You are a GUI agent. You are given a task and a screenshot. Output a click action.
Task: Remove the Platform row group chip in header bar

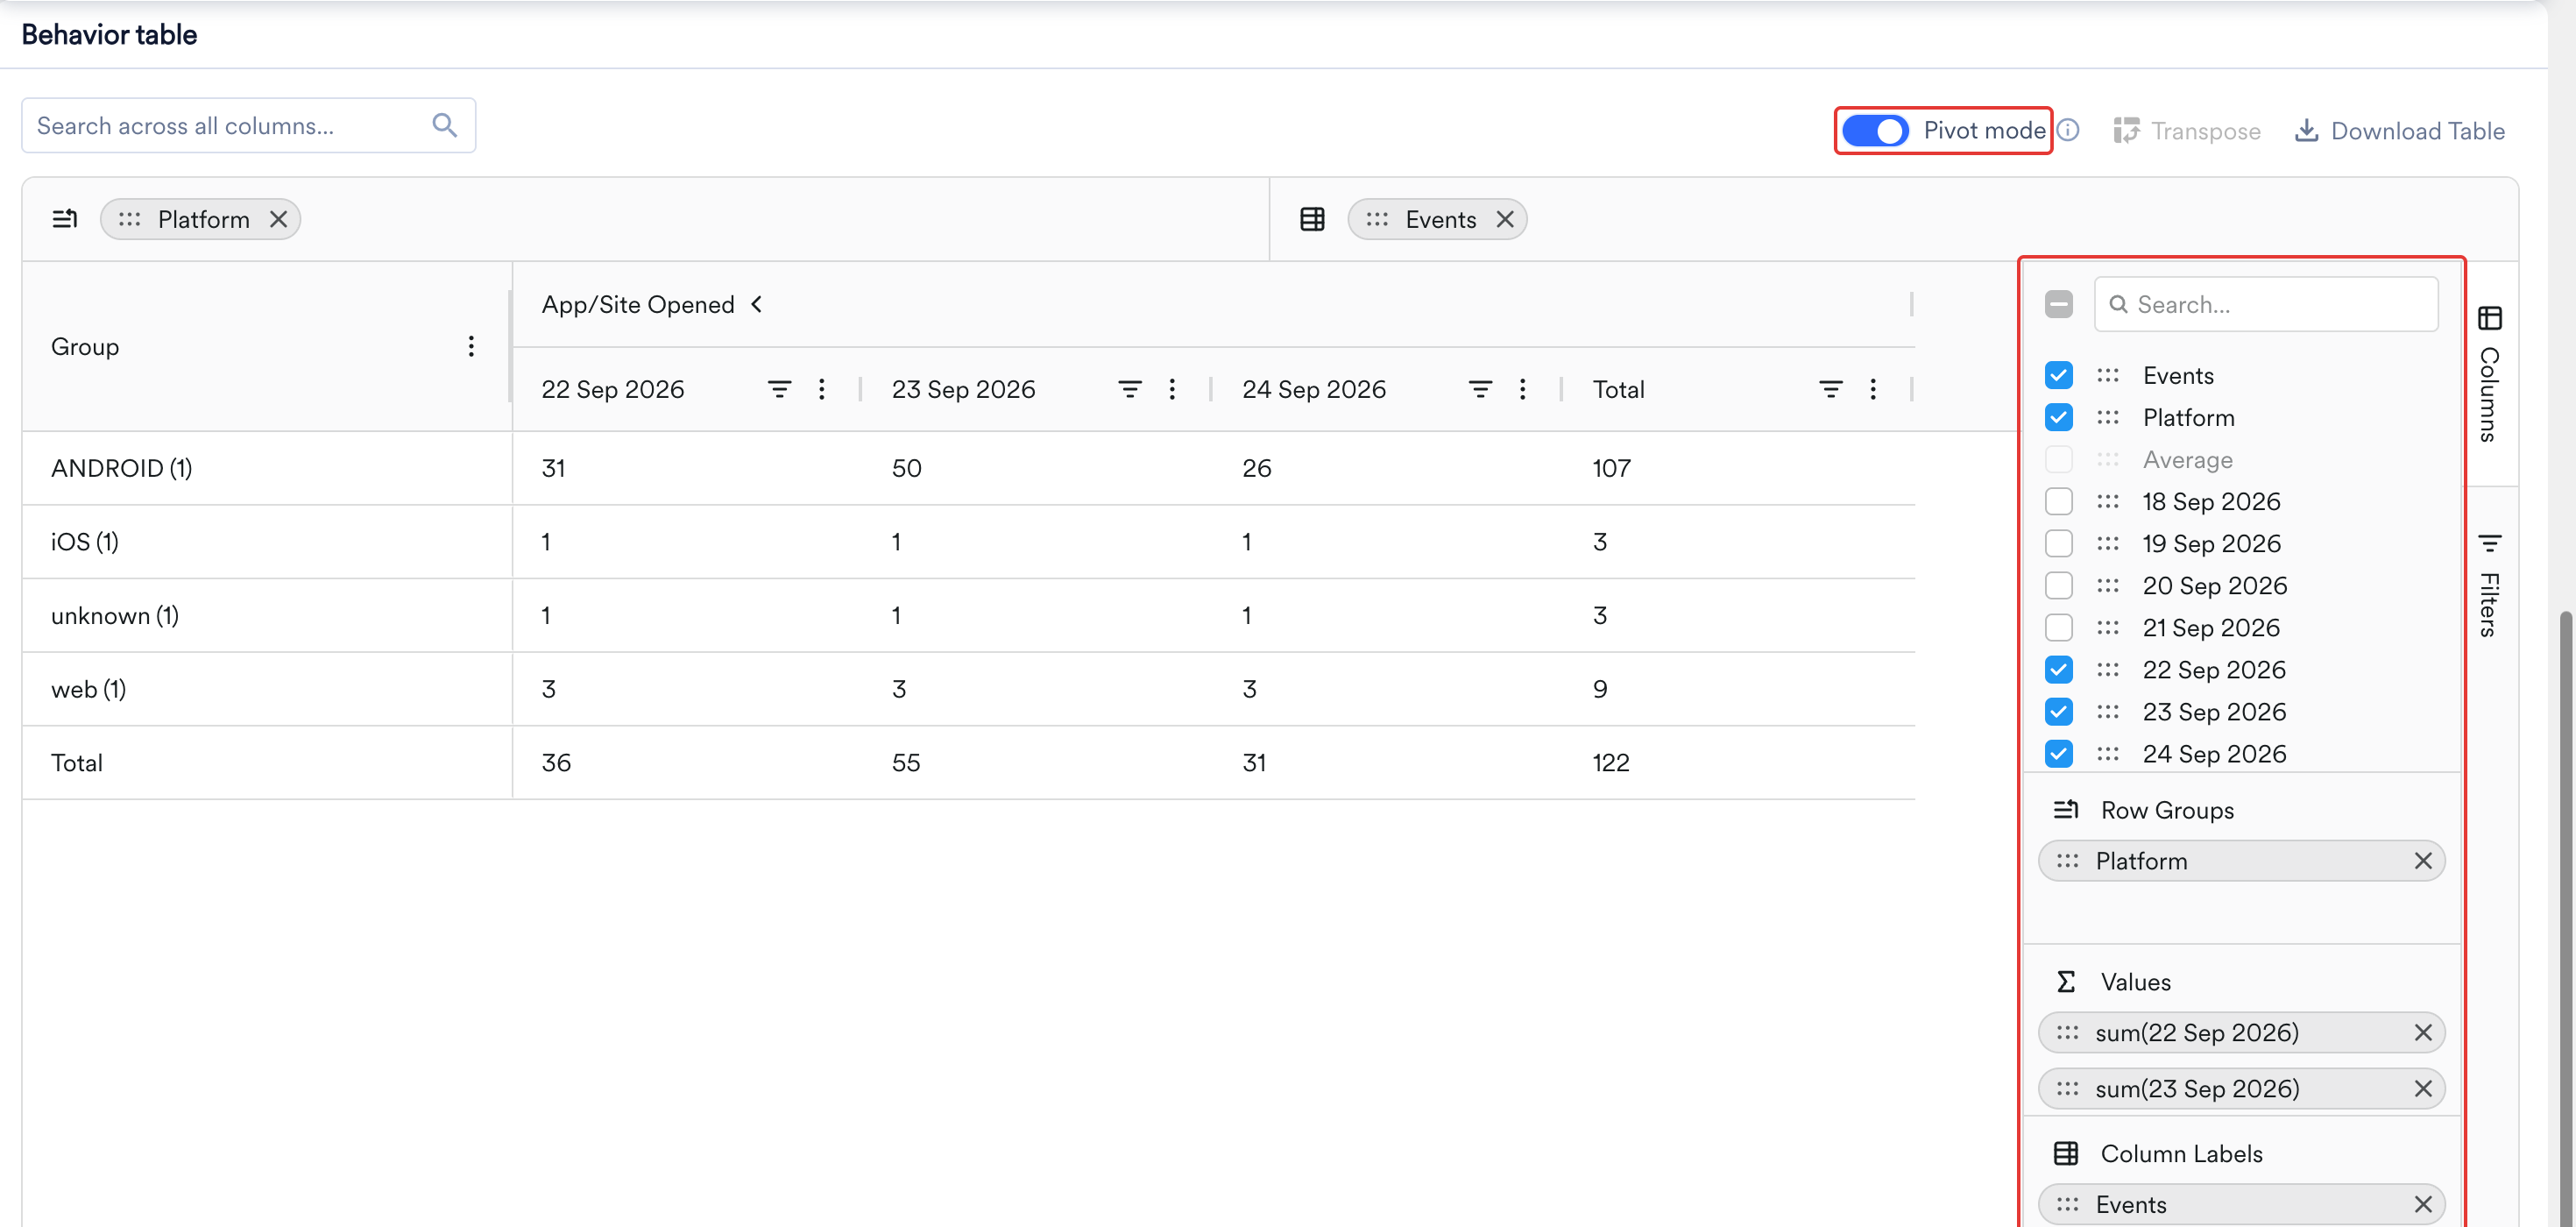tap(279, 219)
